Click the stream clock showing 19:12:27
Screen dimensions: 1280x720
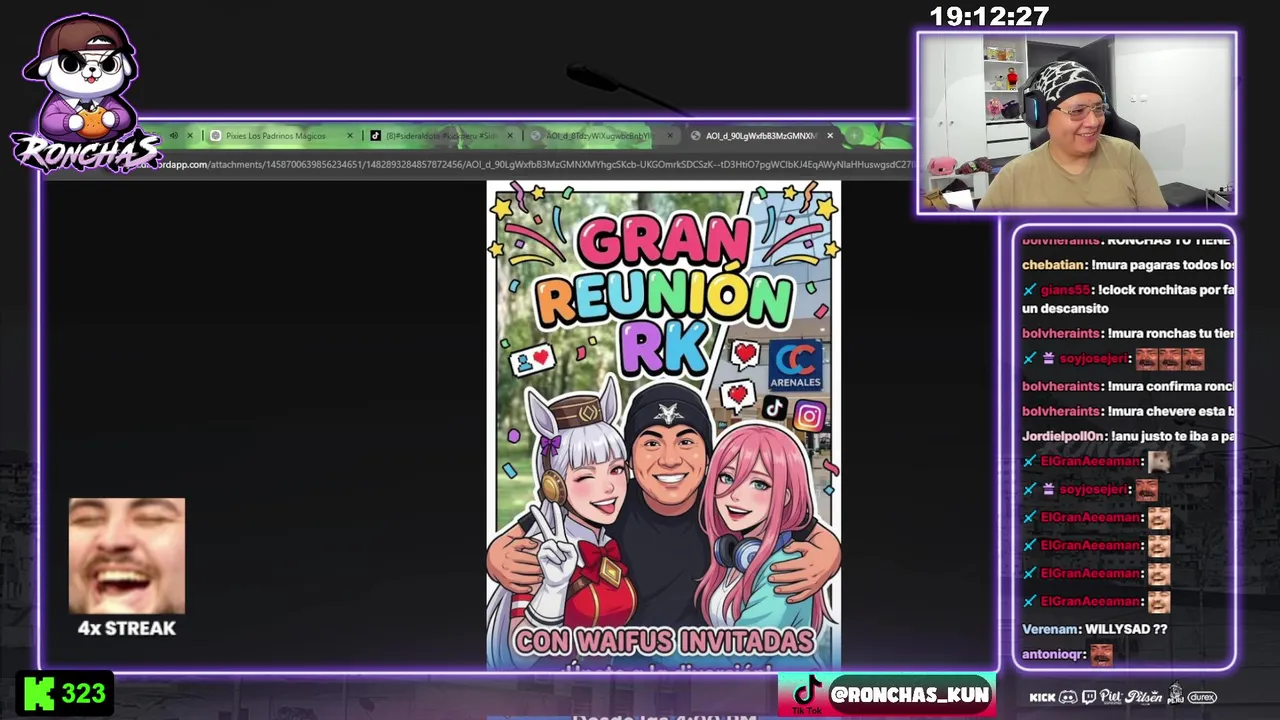[x=989, y=17]
